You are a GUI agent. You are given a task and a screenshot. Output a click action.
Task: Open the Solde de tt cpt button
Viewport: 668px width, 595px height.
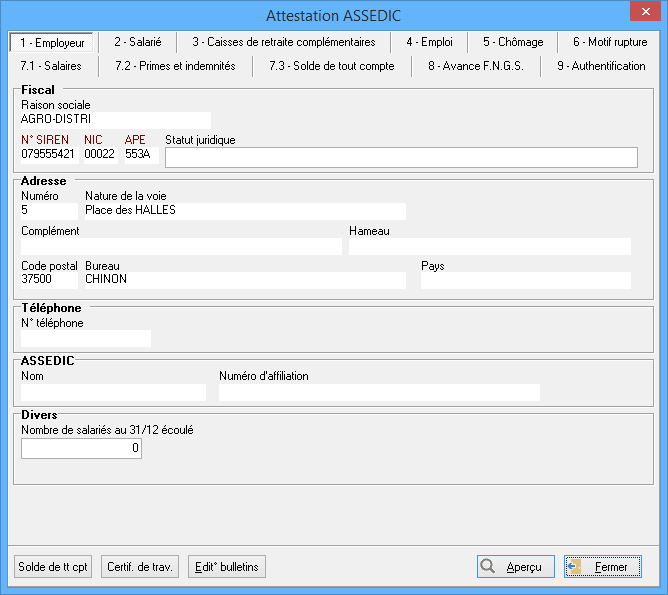tap(53, 567)
